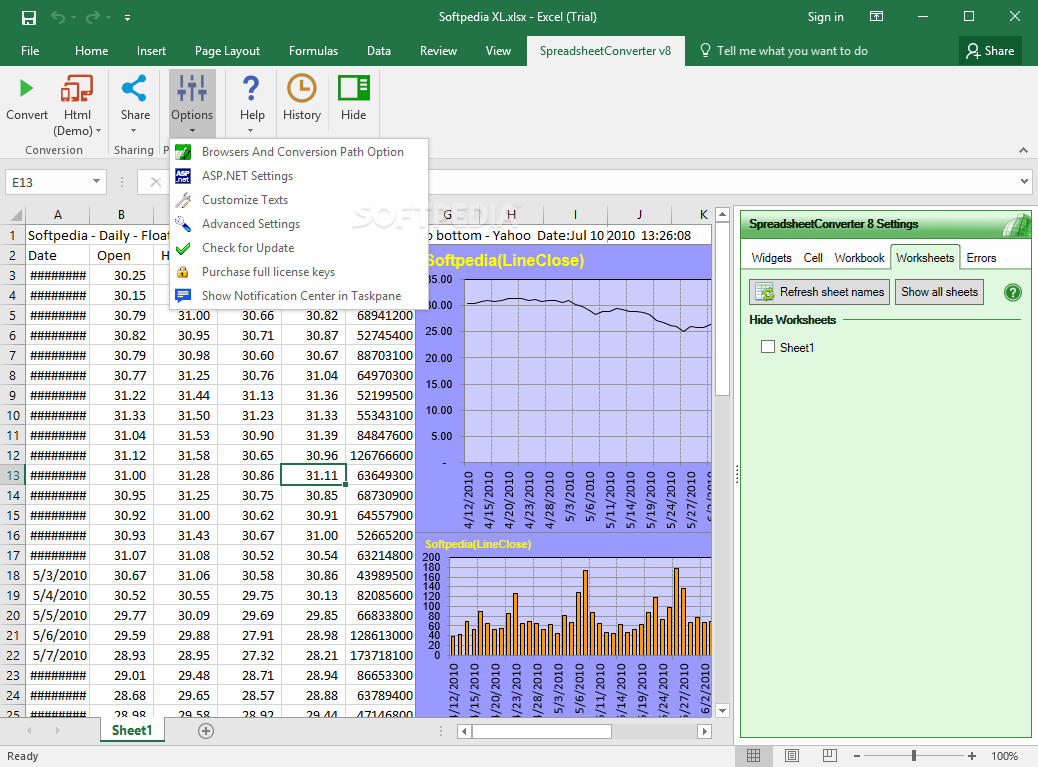Viewport: 1038px width, 767px height.
Task: Switch to Page Break Preview in status bar
Action: pos(829,756)
